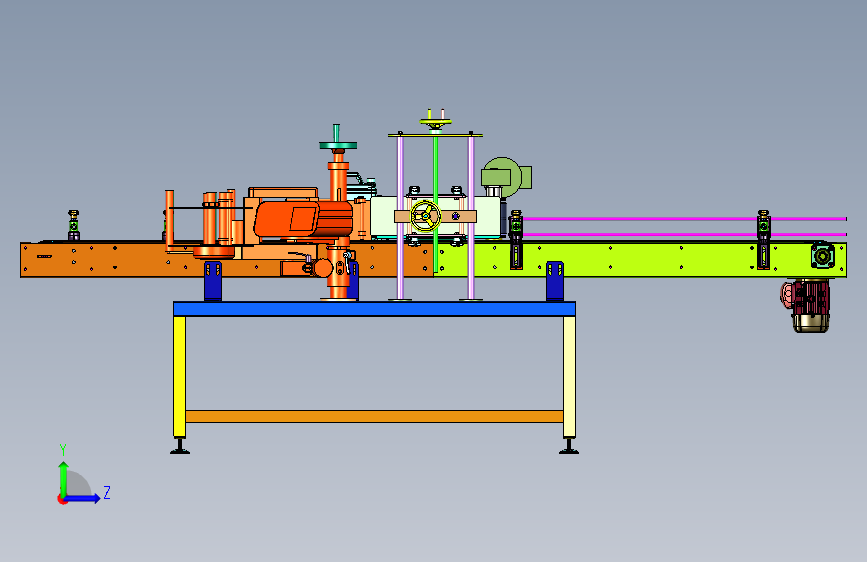Pick the small yellow handwheel atop the frame
The height and width of the screenshot is (562, 867).
436,121
